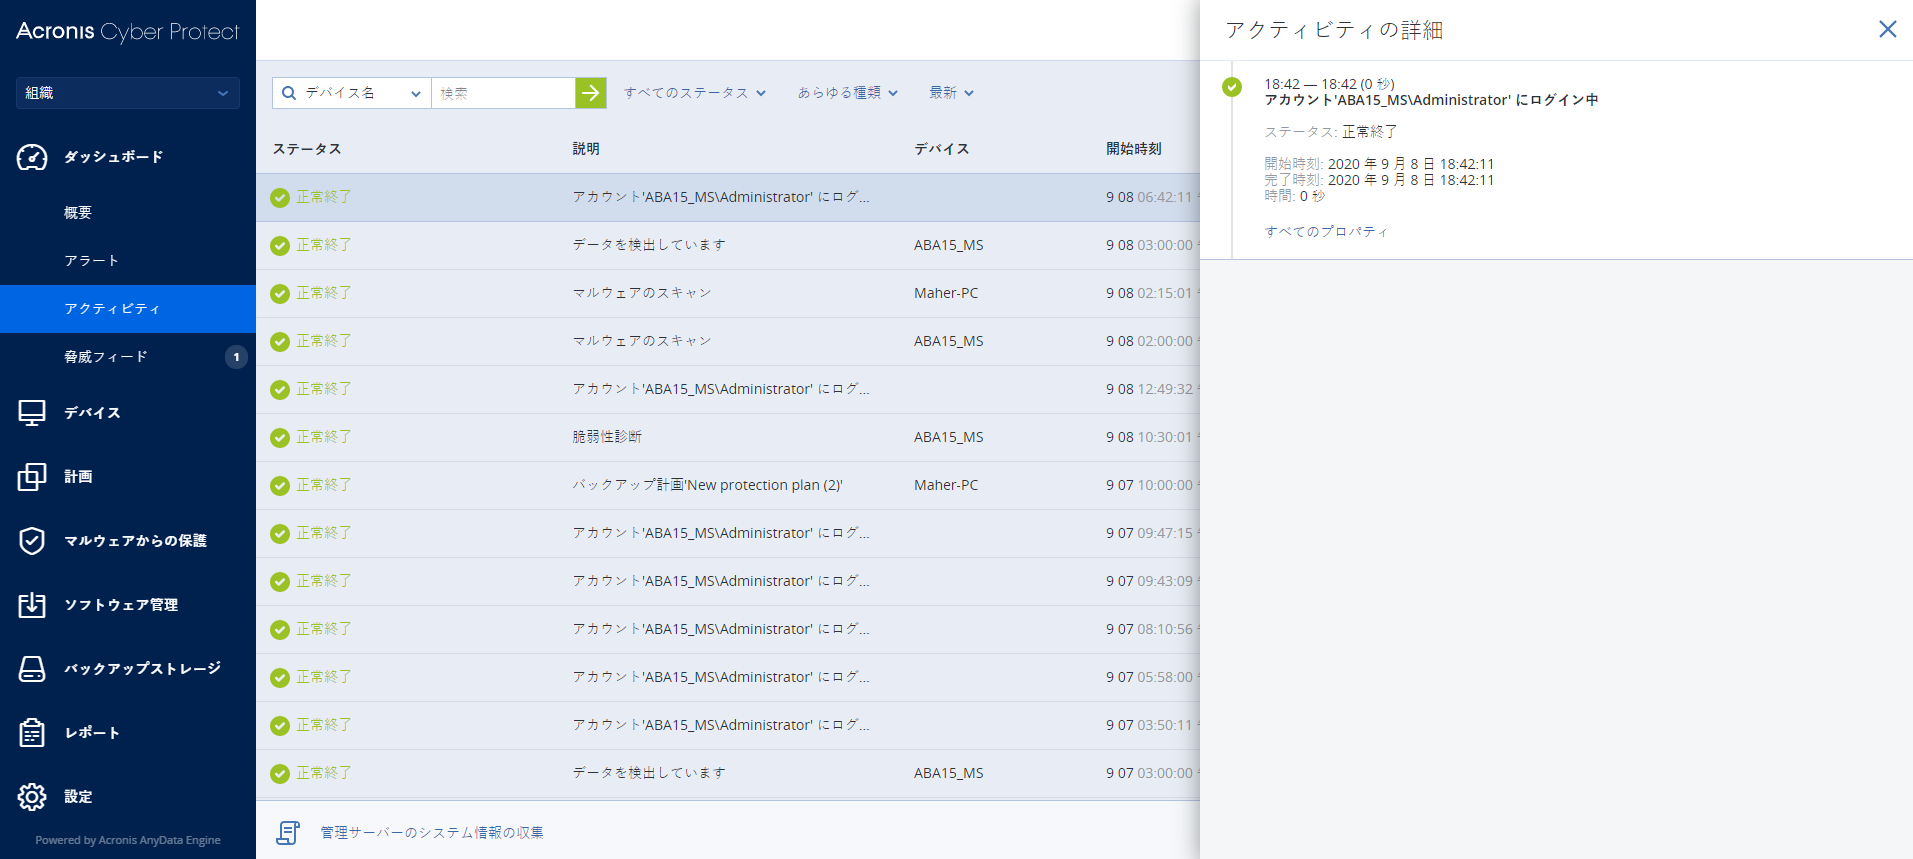
Task: Open アラート in the sidebar menu
Action: (x=92, y=261)
